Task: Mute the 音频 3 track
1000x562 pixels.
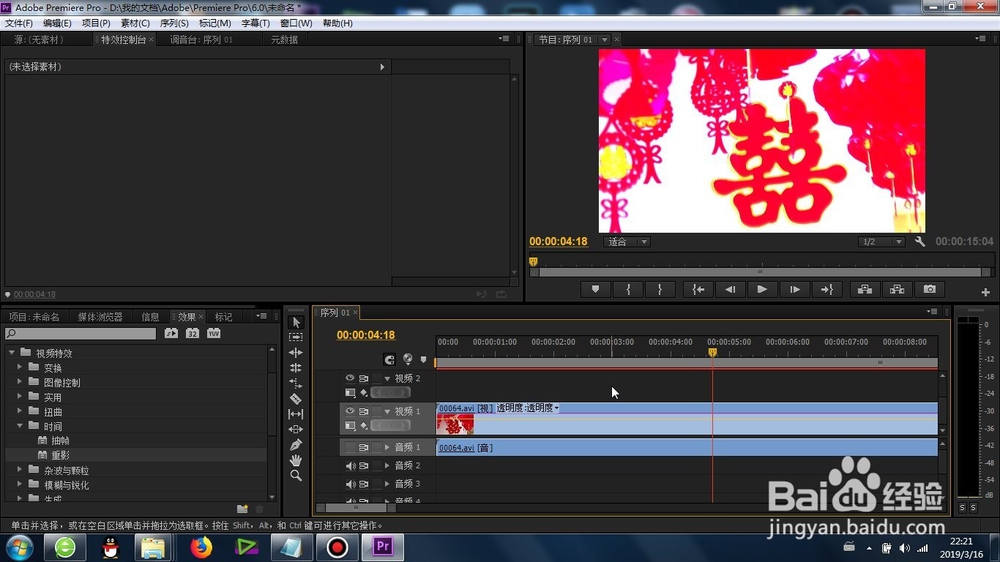Action: click(x=350, y=484)
